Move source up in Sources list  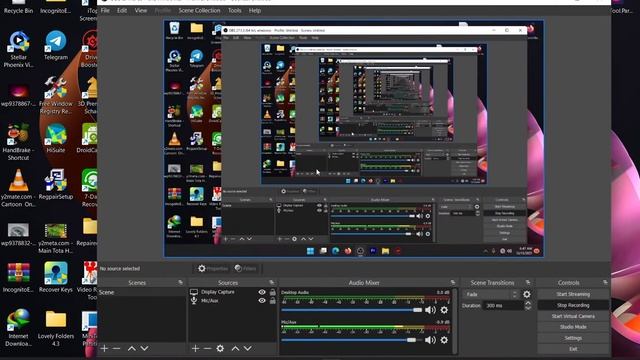tap(235, 348)
